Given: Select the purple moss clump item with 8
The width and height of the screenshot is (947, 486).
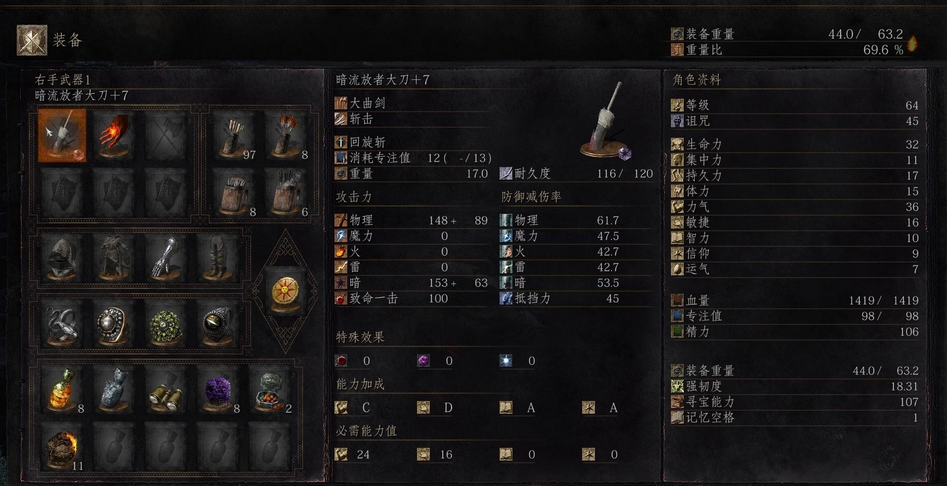Looking at the screenshot, I should point(217,389).
